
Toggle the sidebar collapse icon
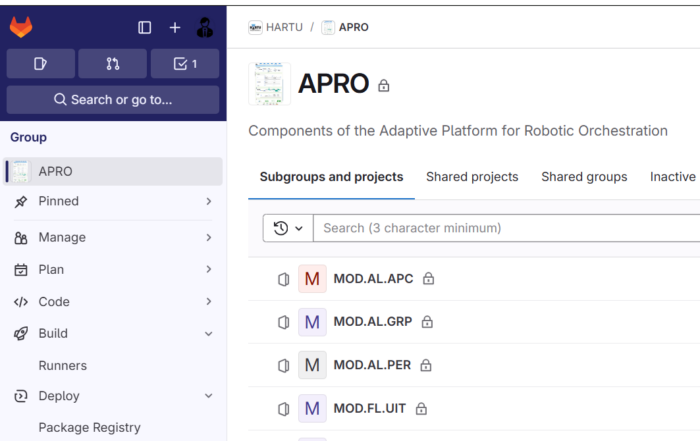point(144,28)
